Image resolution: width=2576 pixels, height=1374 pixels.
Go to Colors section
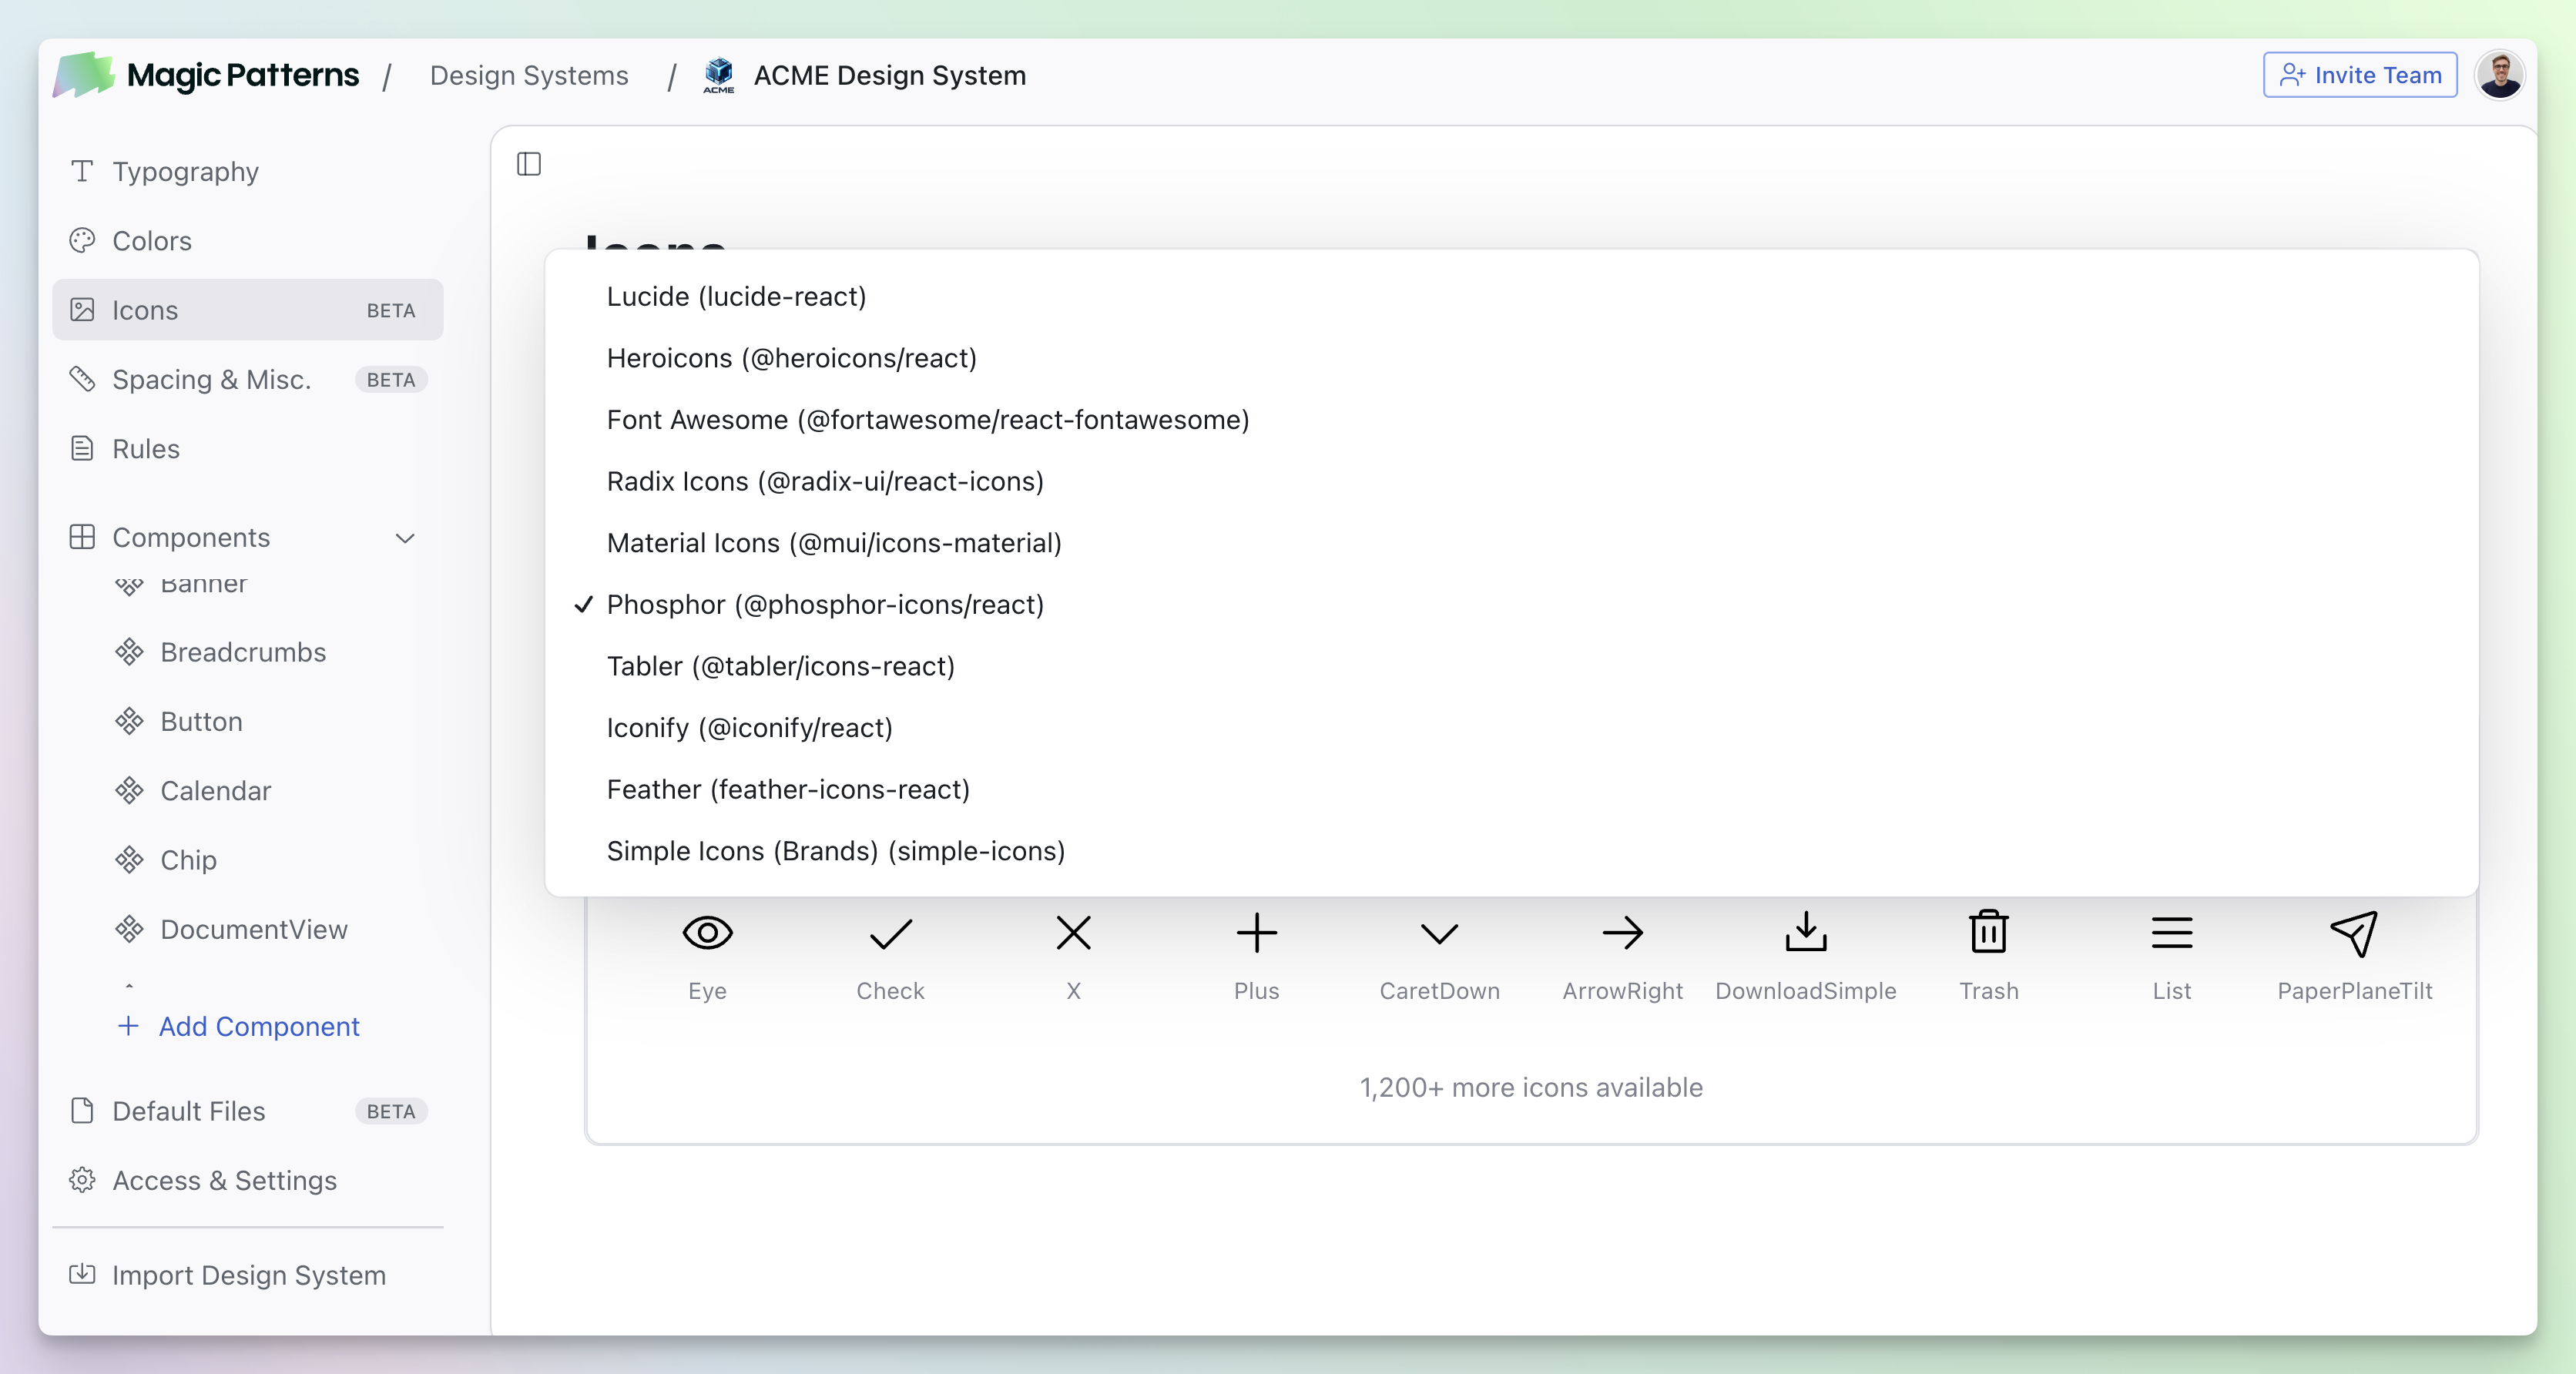151,241
